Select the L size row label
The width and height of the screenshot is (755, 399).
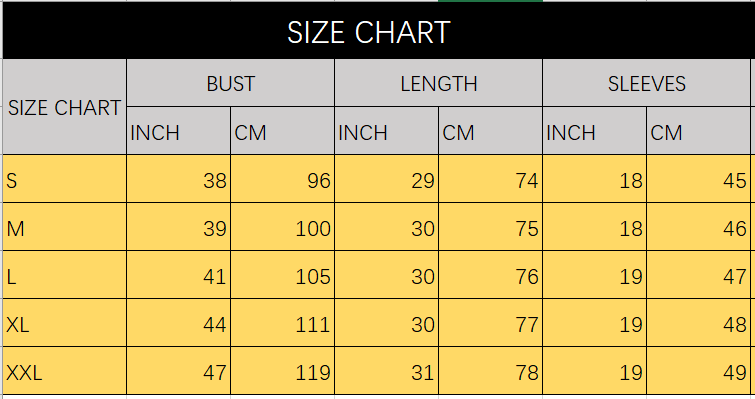[x=65, y=275]
